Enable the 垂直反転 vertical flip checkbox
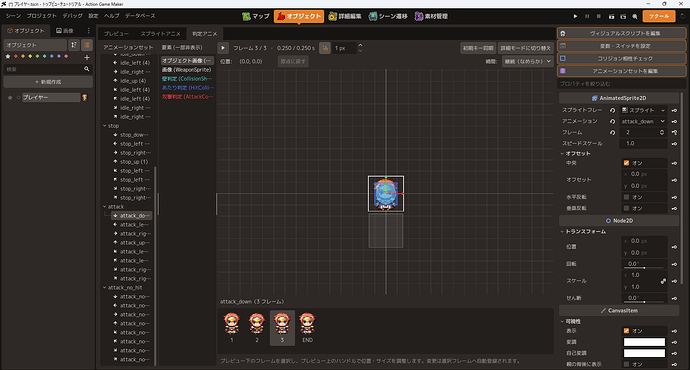The width and height of the screenshot is (690, 370). pos(626,208)
